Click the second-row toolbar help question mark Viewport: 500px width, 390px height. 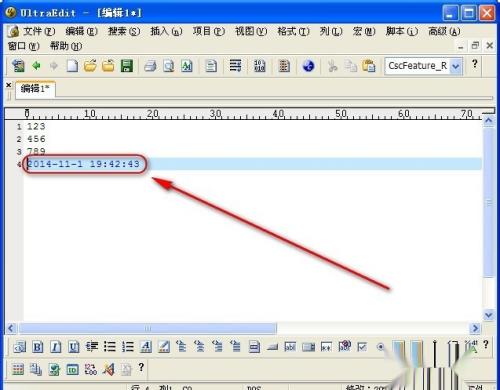coord(141,367)
